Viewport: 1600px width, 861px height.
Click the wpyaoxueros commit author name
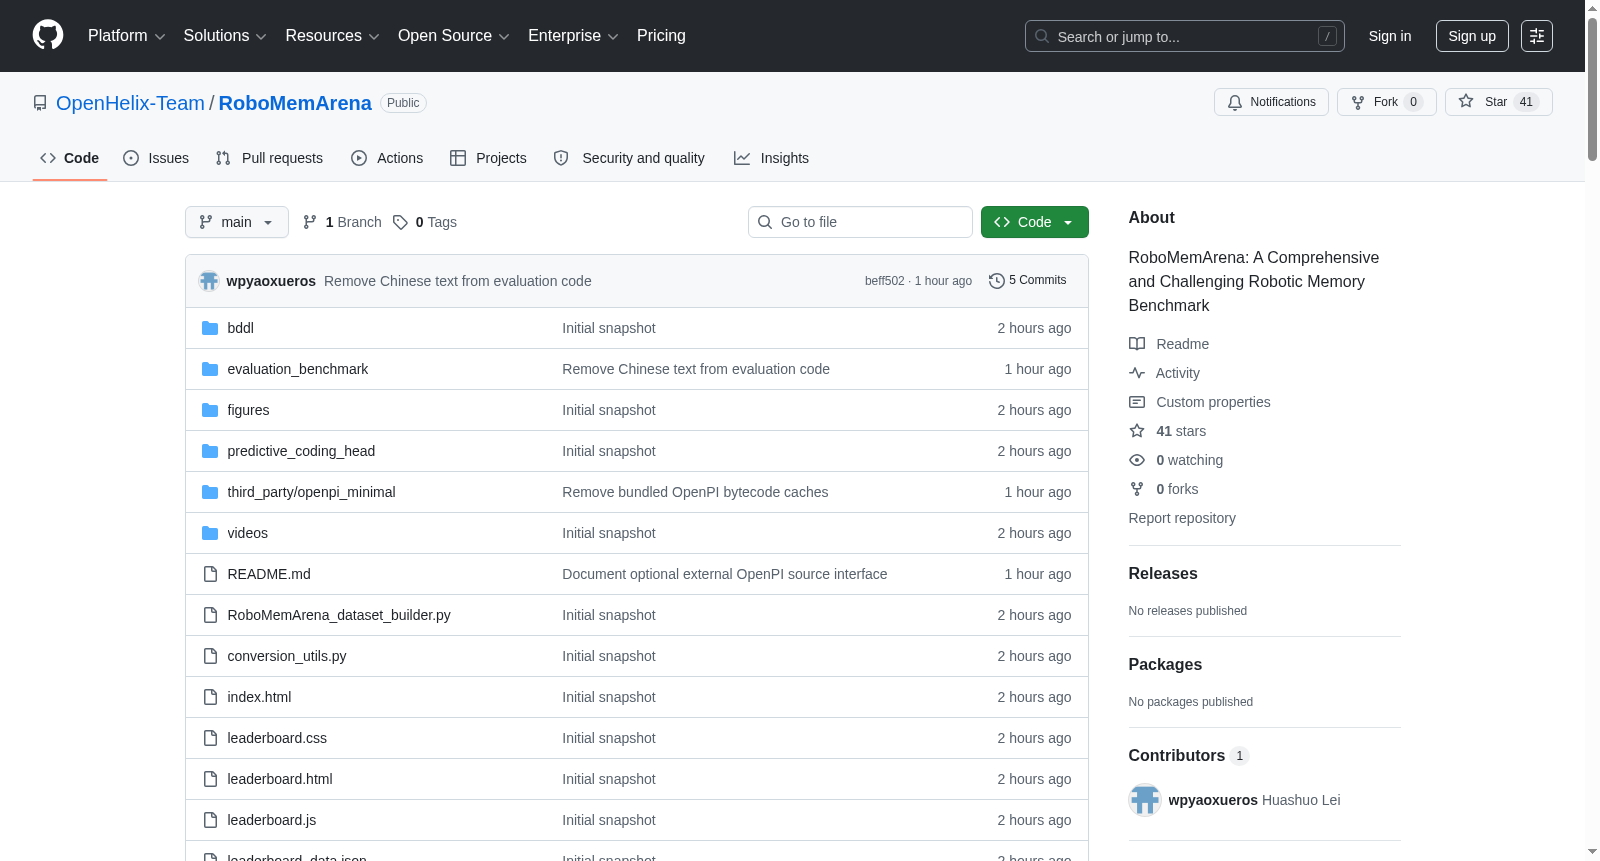pyautogui.click(x=271, y=281)
